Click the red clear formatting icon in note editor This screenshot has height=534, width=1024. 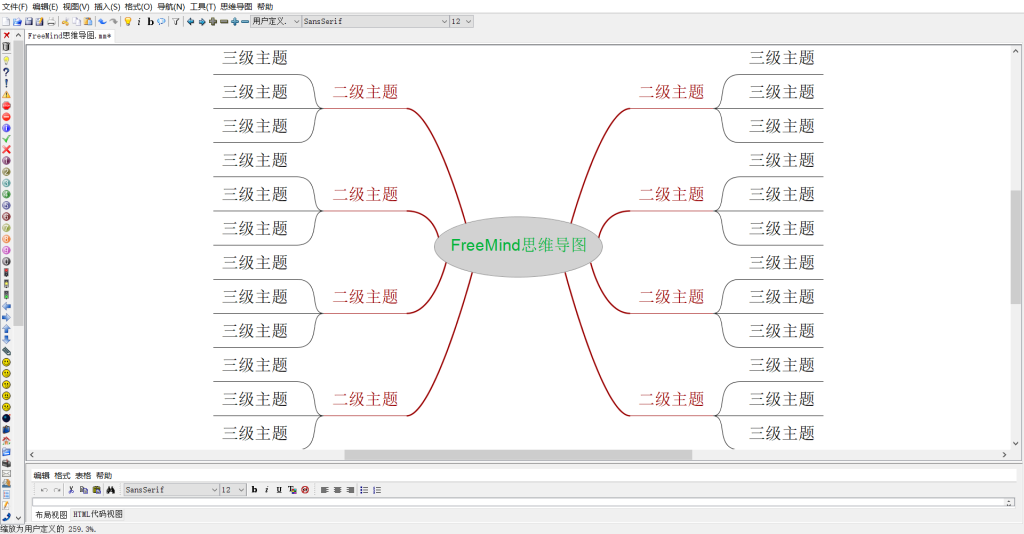tap(305, 490)
